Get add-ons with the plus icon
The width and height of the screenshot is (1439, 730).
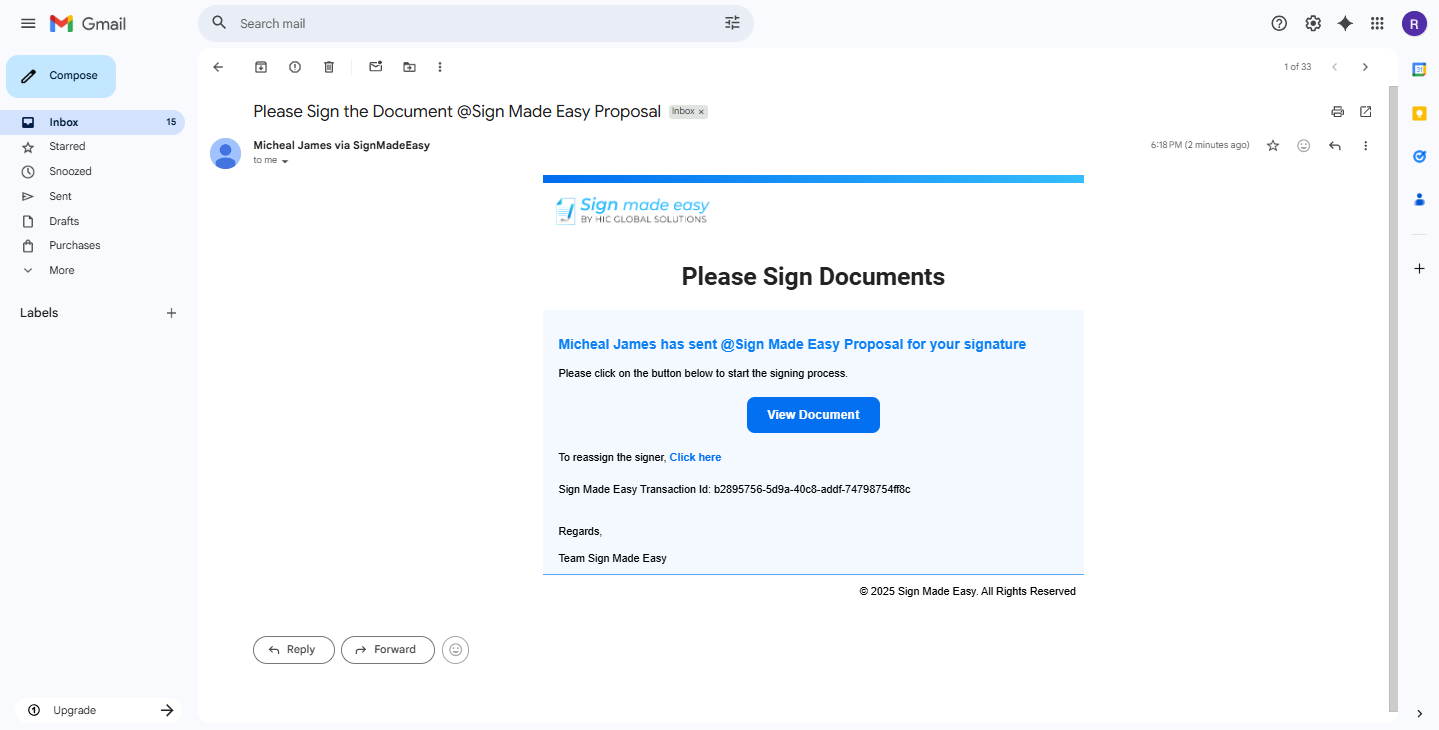1419,268
